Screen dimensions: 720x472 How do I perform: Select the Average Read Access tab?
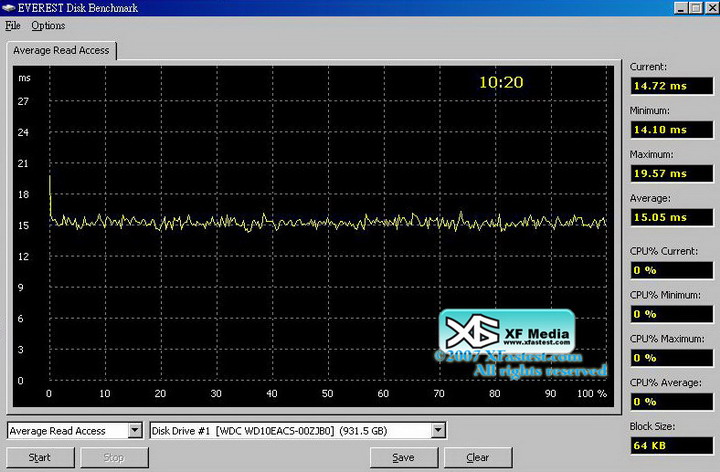(61, 51)
